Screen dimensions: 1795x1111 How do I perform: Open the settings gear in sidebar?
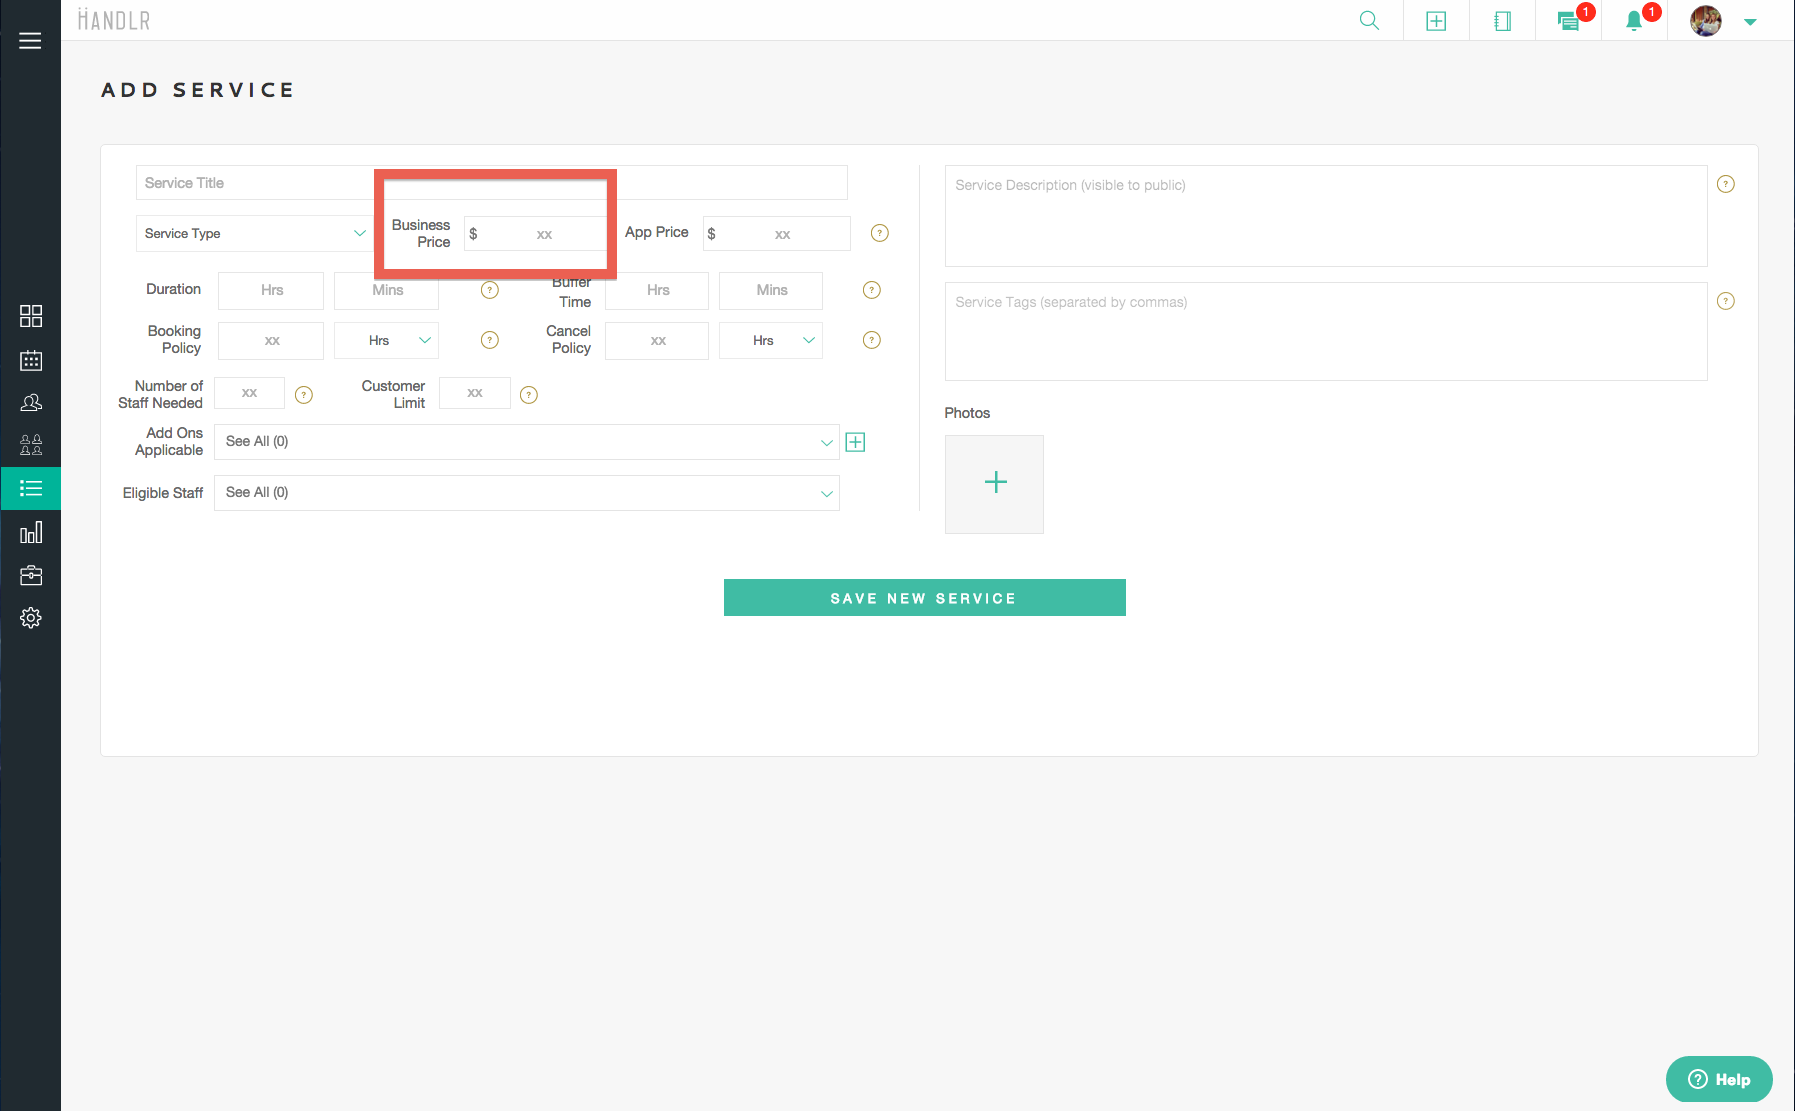click(31, 618)
